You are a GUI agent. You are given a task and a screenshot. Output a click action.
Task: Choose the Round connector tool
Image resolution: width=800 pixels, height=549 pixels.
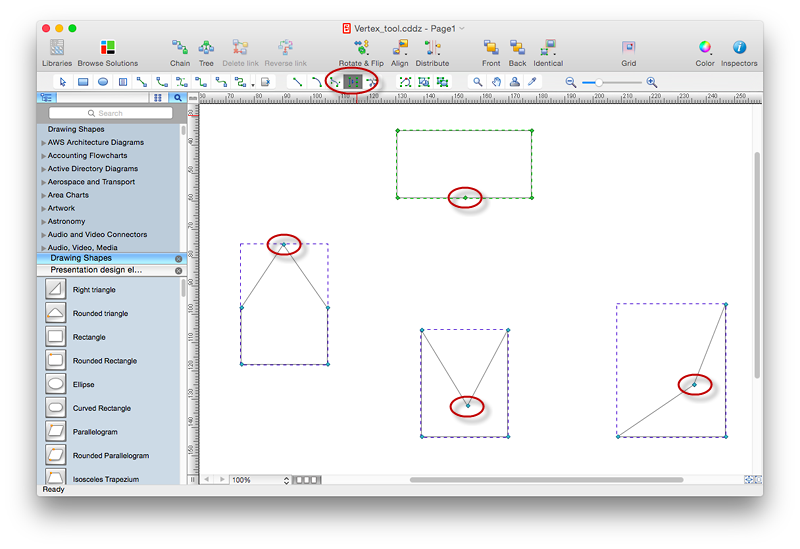tap(221, 82)
